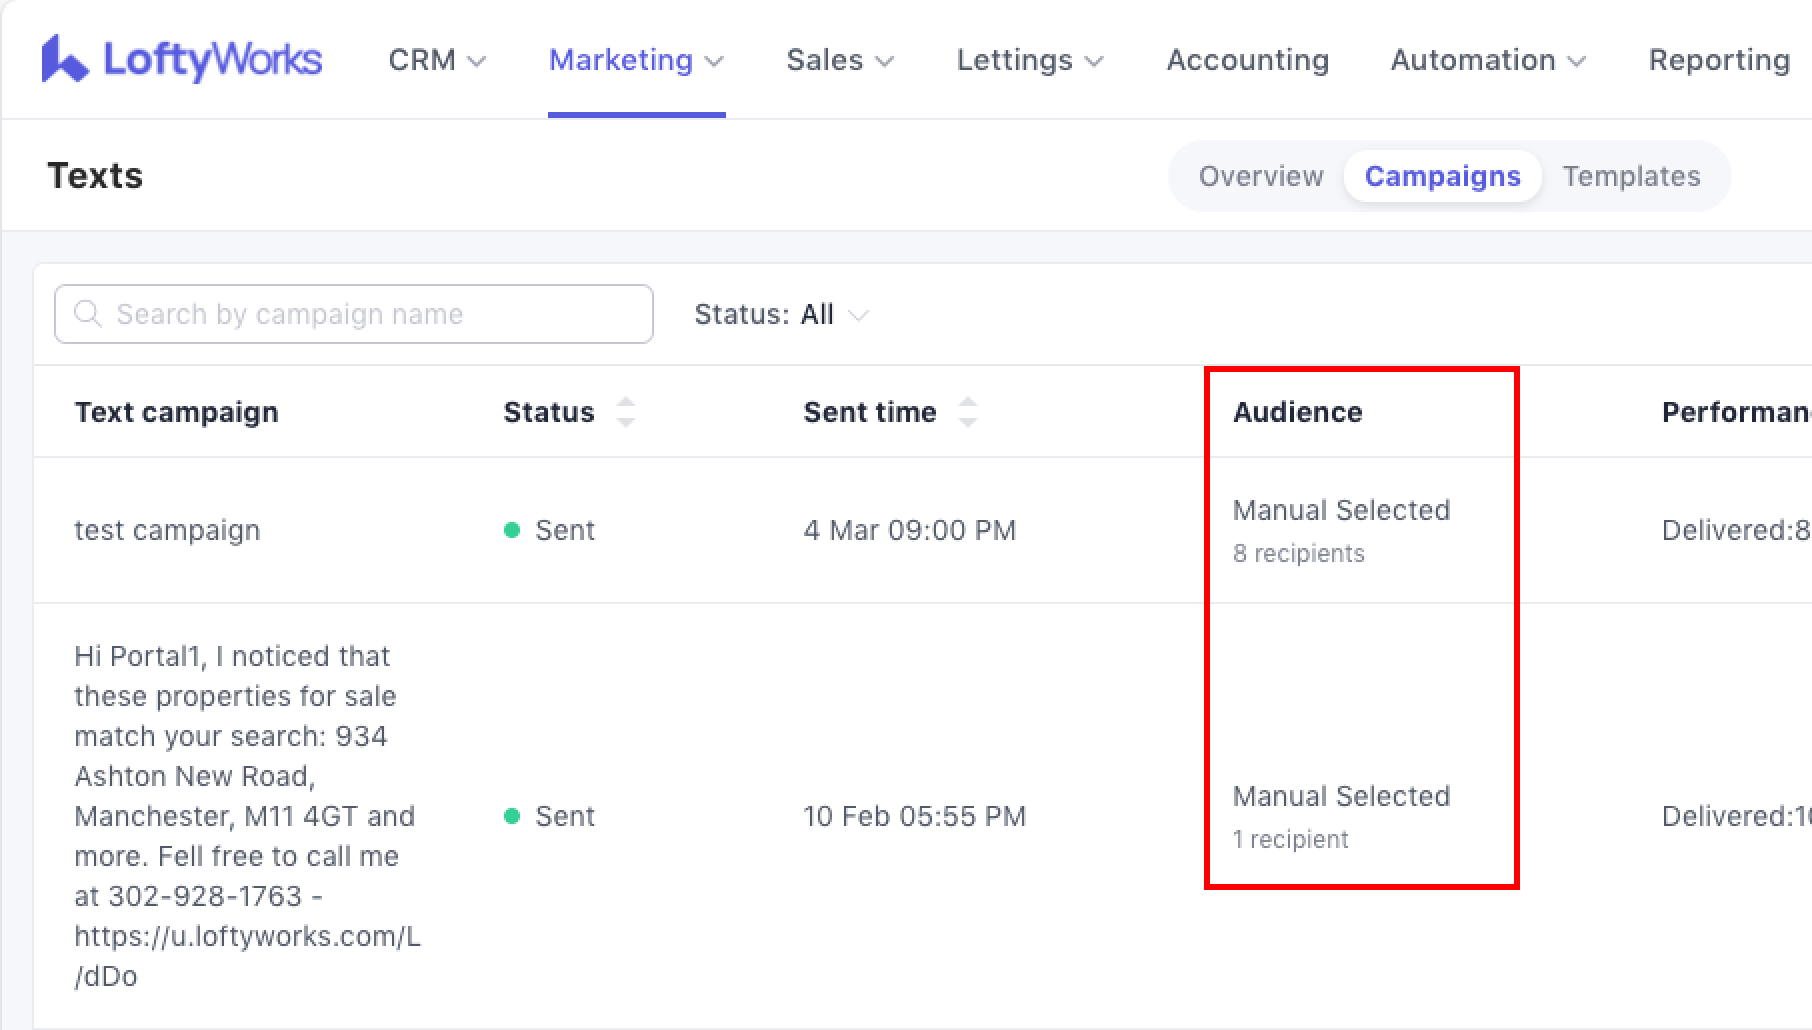The height and width of the screenshot is (1030, 1812).
Task: Sort campaigns using the Status column arrows
Action: pos(625,412)
